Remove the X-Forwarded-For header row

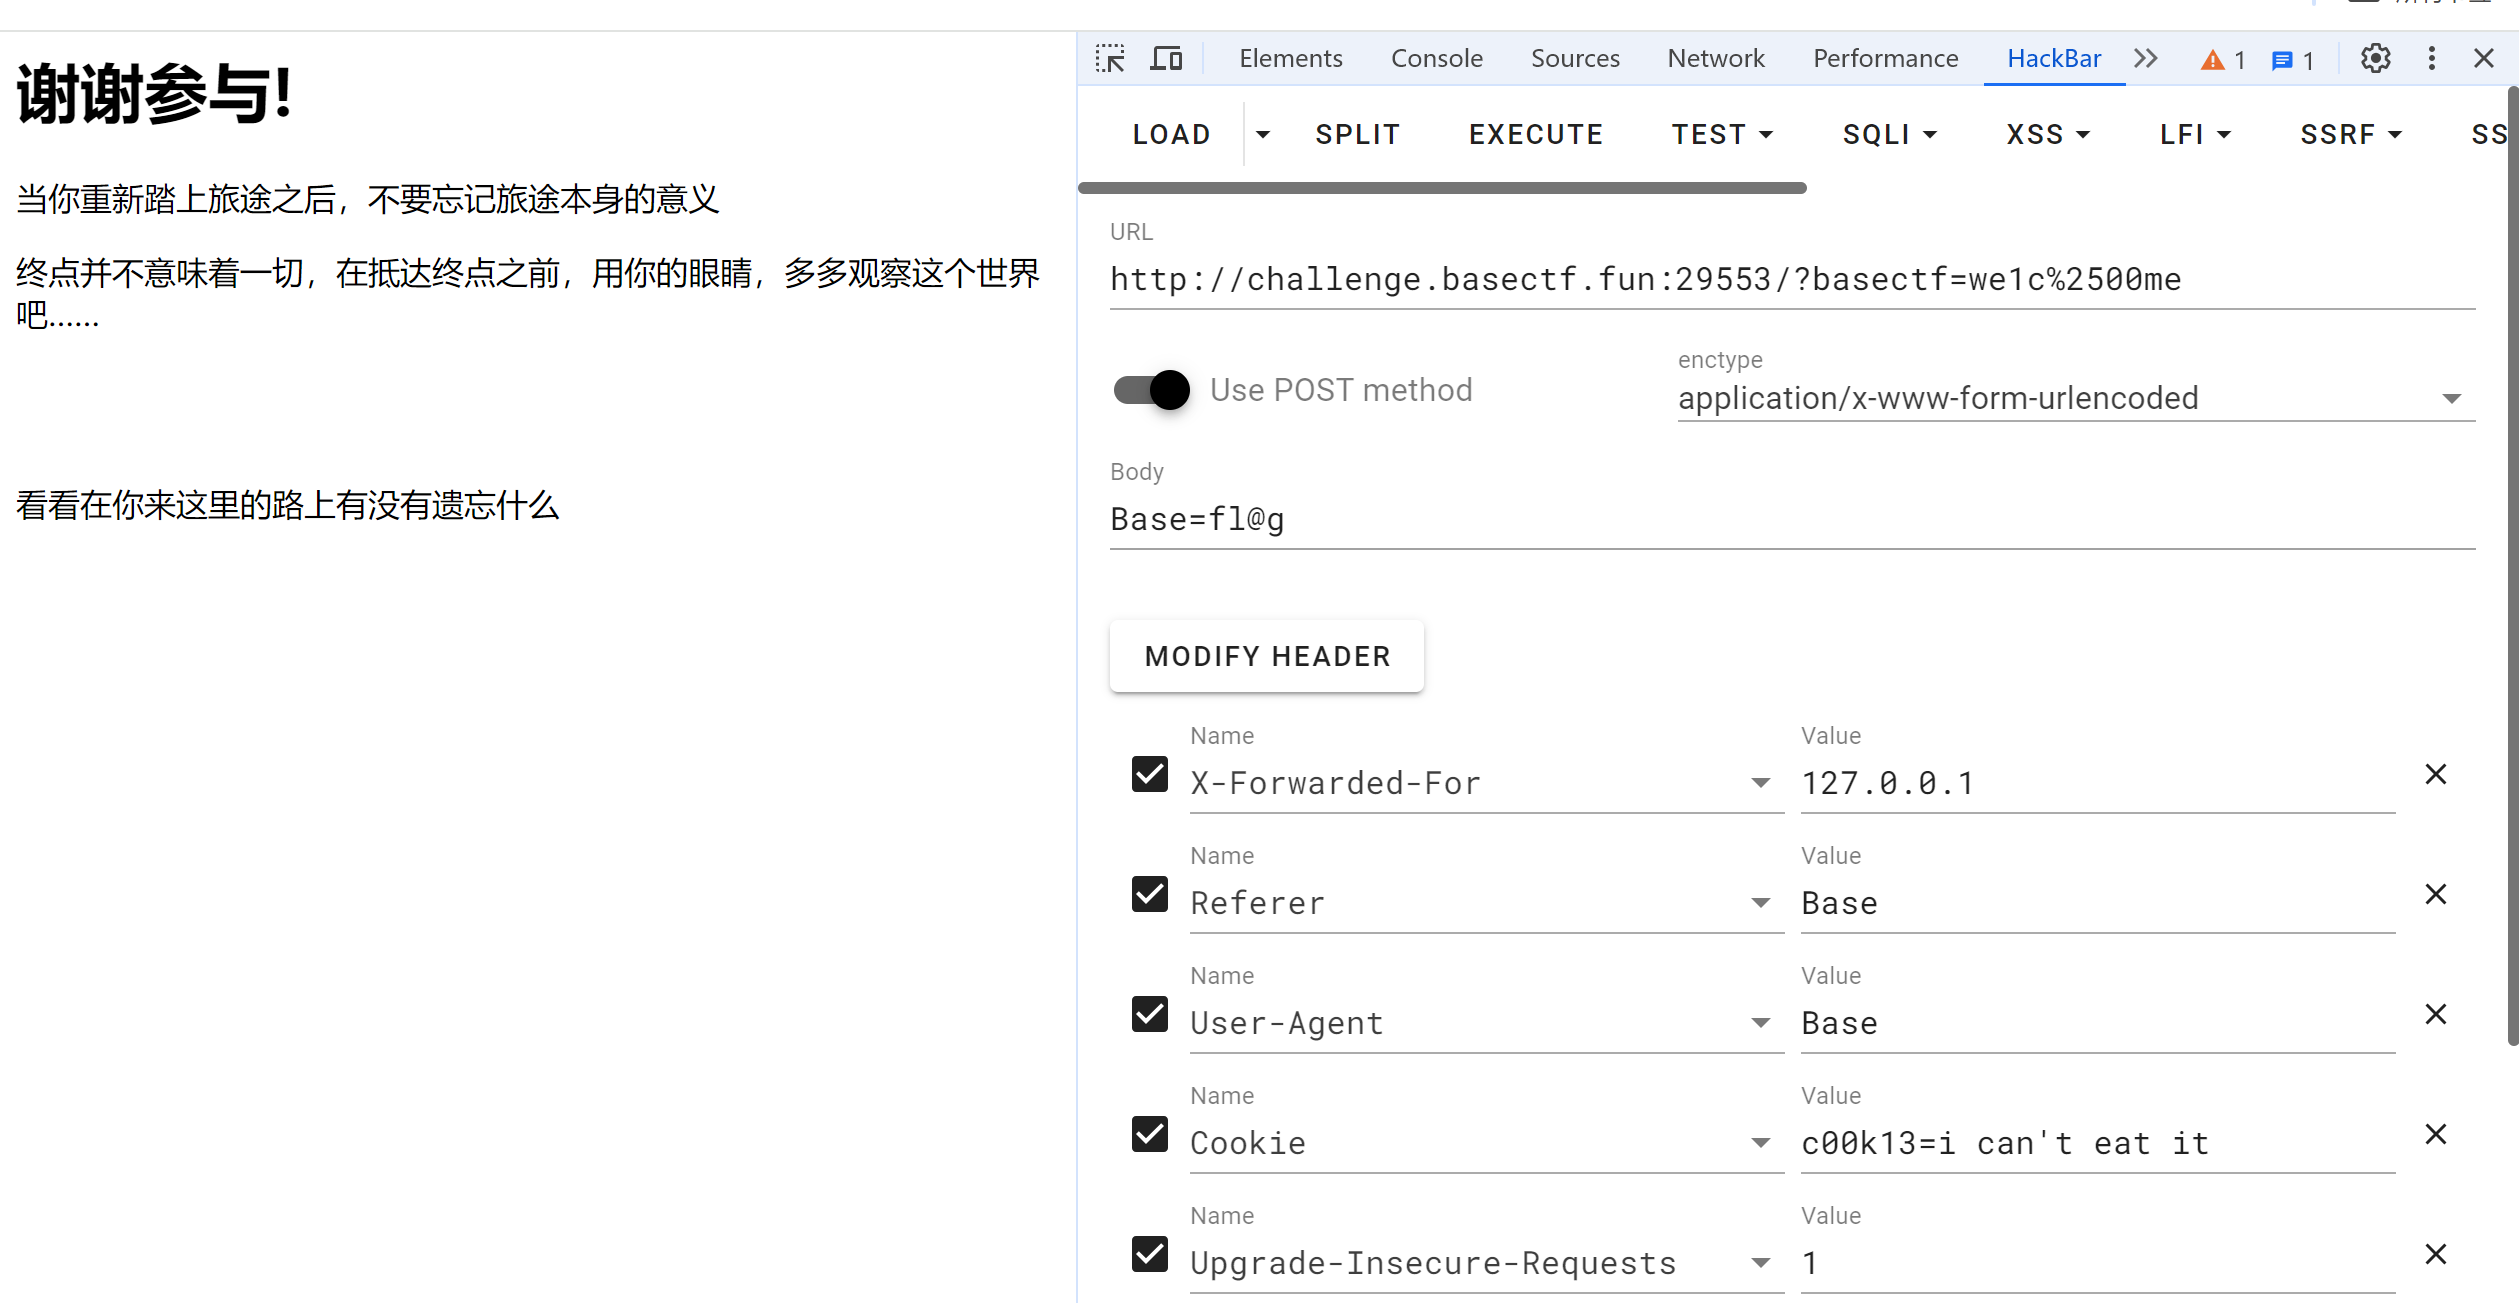point(2436,774)
